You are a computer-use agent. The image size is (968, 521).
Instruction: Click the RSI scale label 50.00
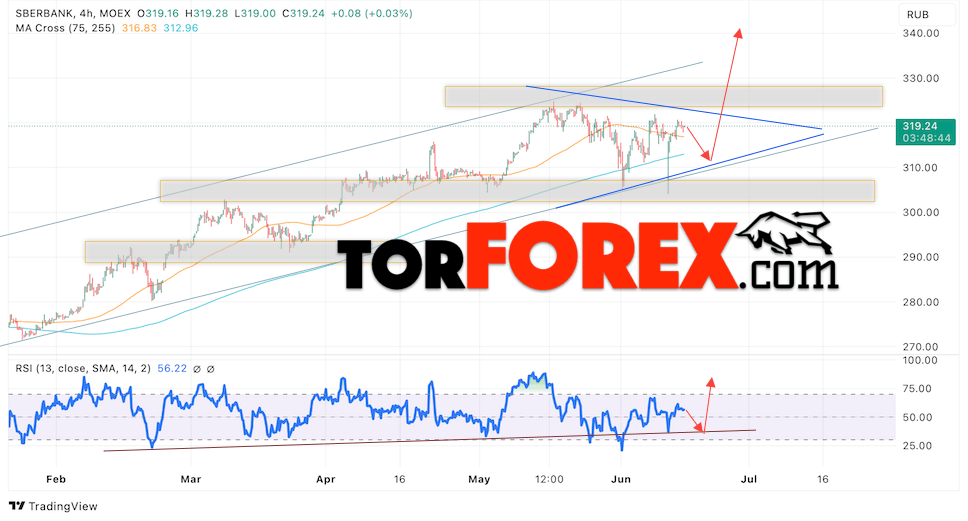917,417
